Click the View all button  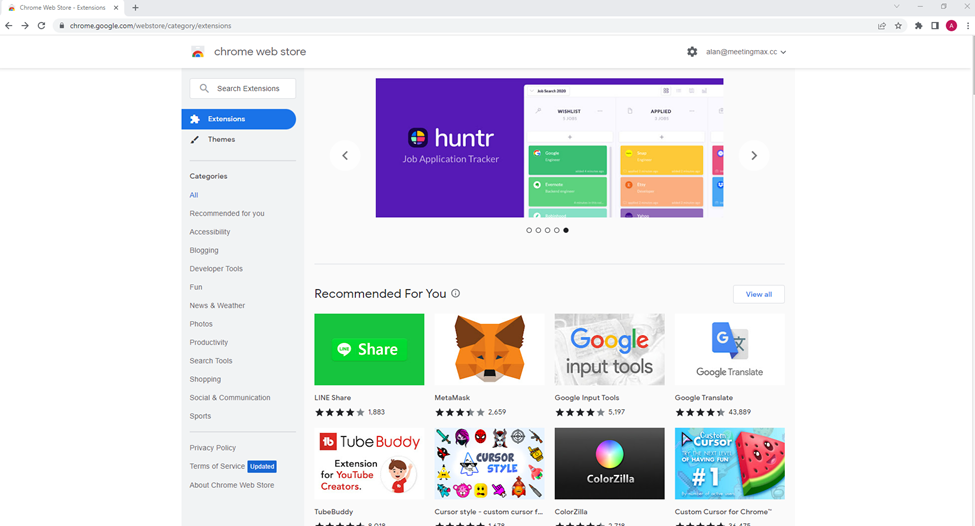[x=759, y=294]
